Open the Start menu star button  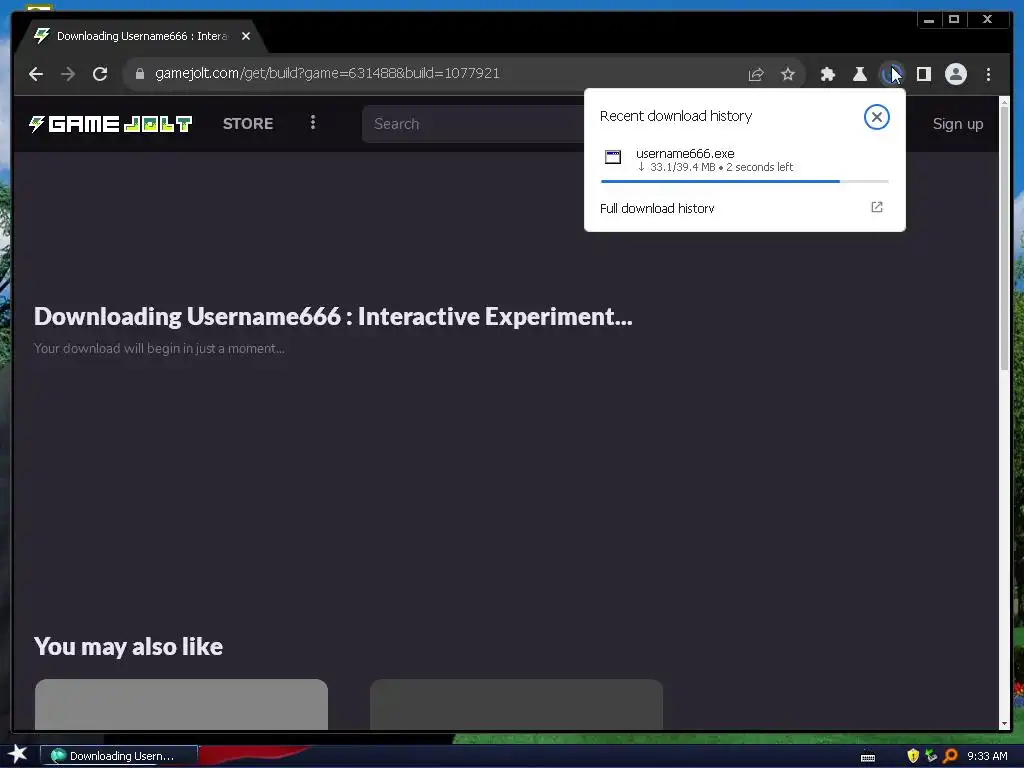coord(18,755)
